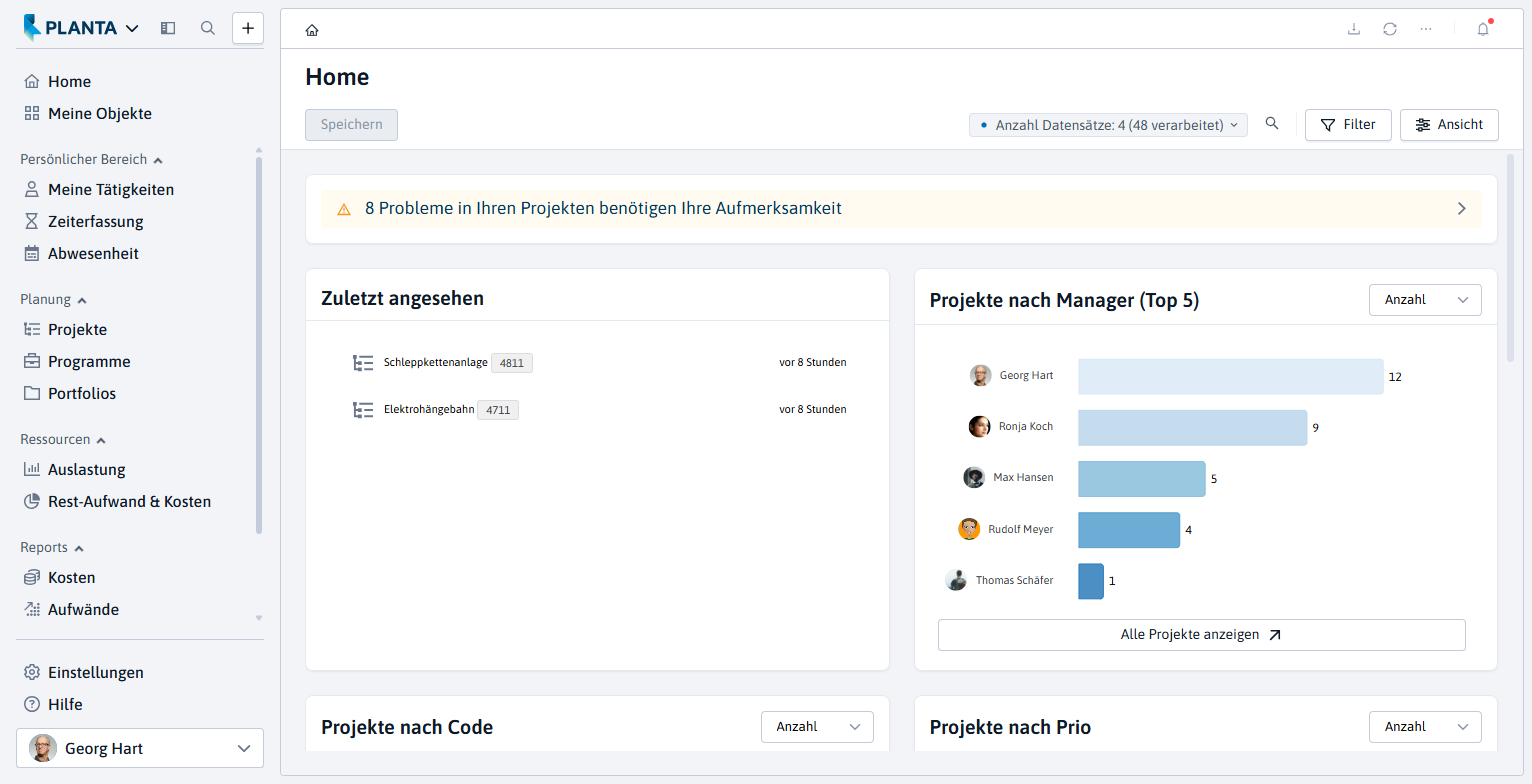Open the 8 Probleme warning banner

pos(901,209)
